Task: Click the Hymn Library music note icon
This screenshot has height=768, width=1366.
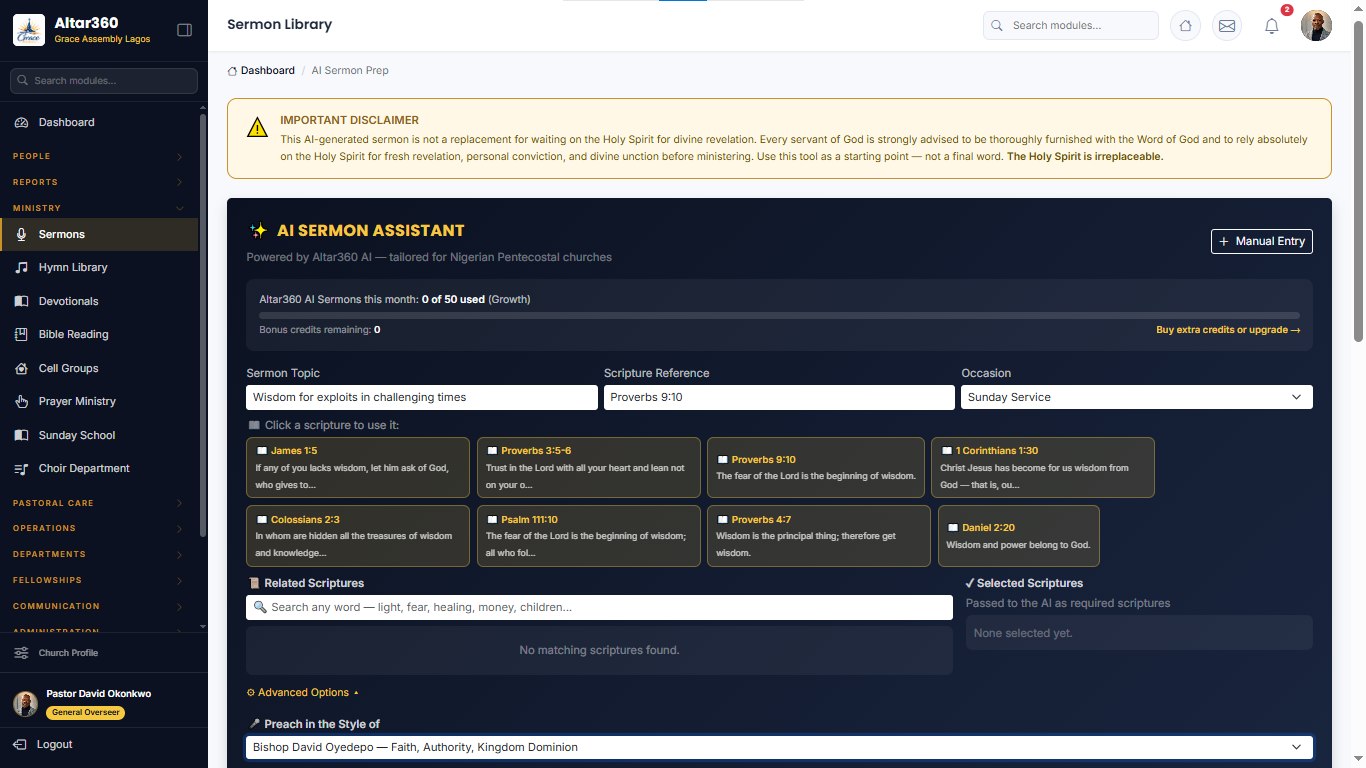Action: tap(21, 267)
